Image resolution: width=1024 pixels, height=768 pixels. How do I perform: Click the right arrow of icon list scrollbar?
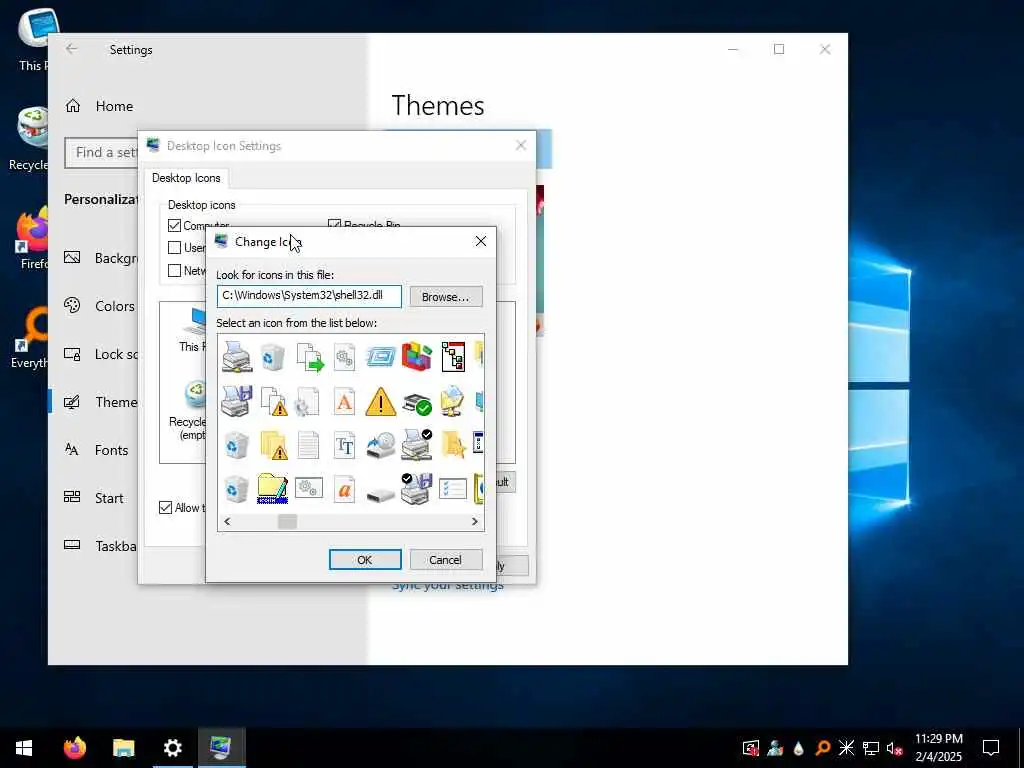(x=475, y=521)
